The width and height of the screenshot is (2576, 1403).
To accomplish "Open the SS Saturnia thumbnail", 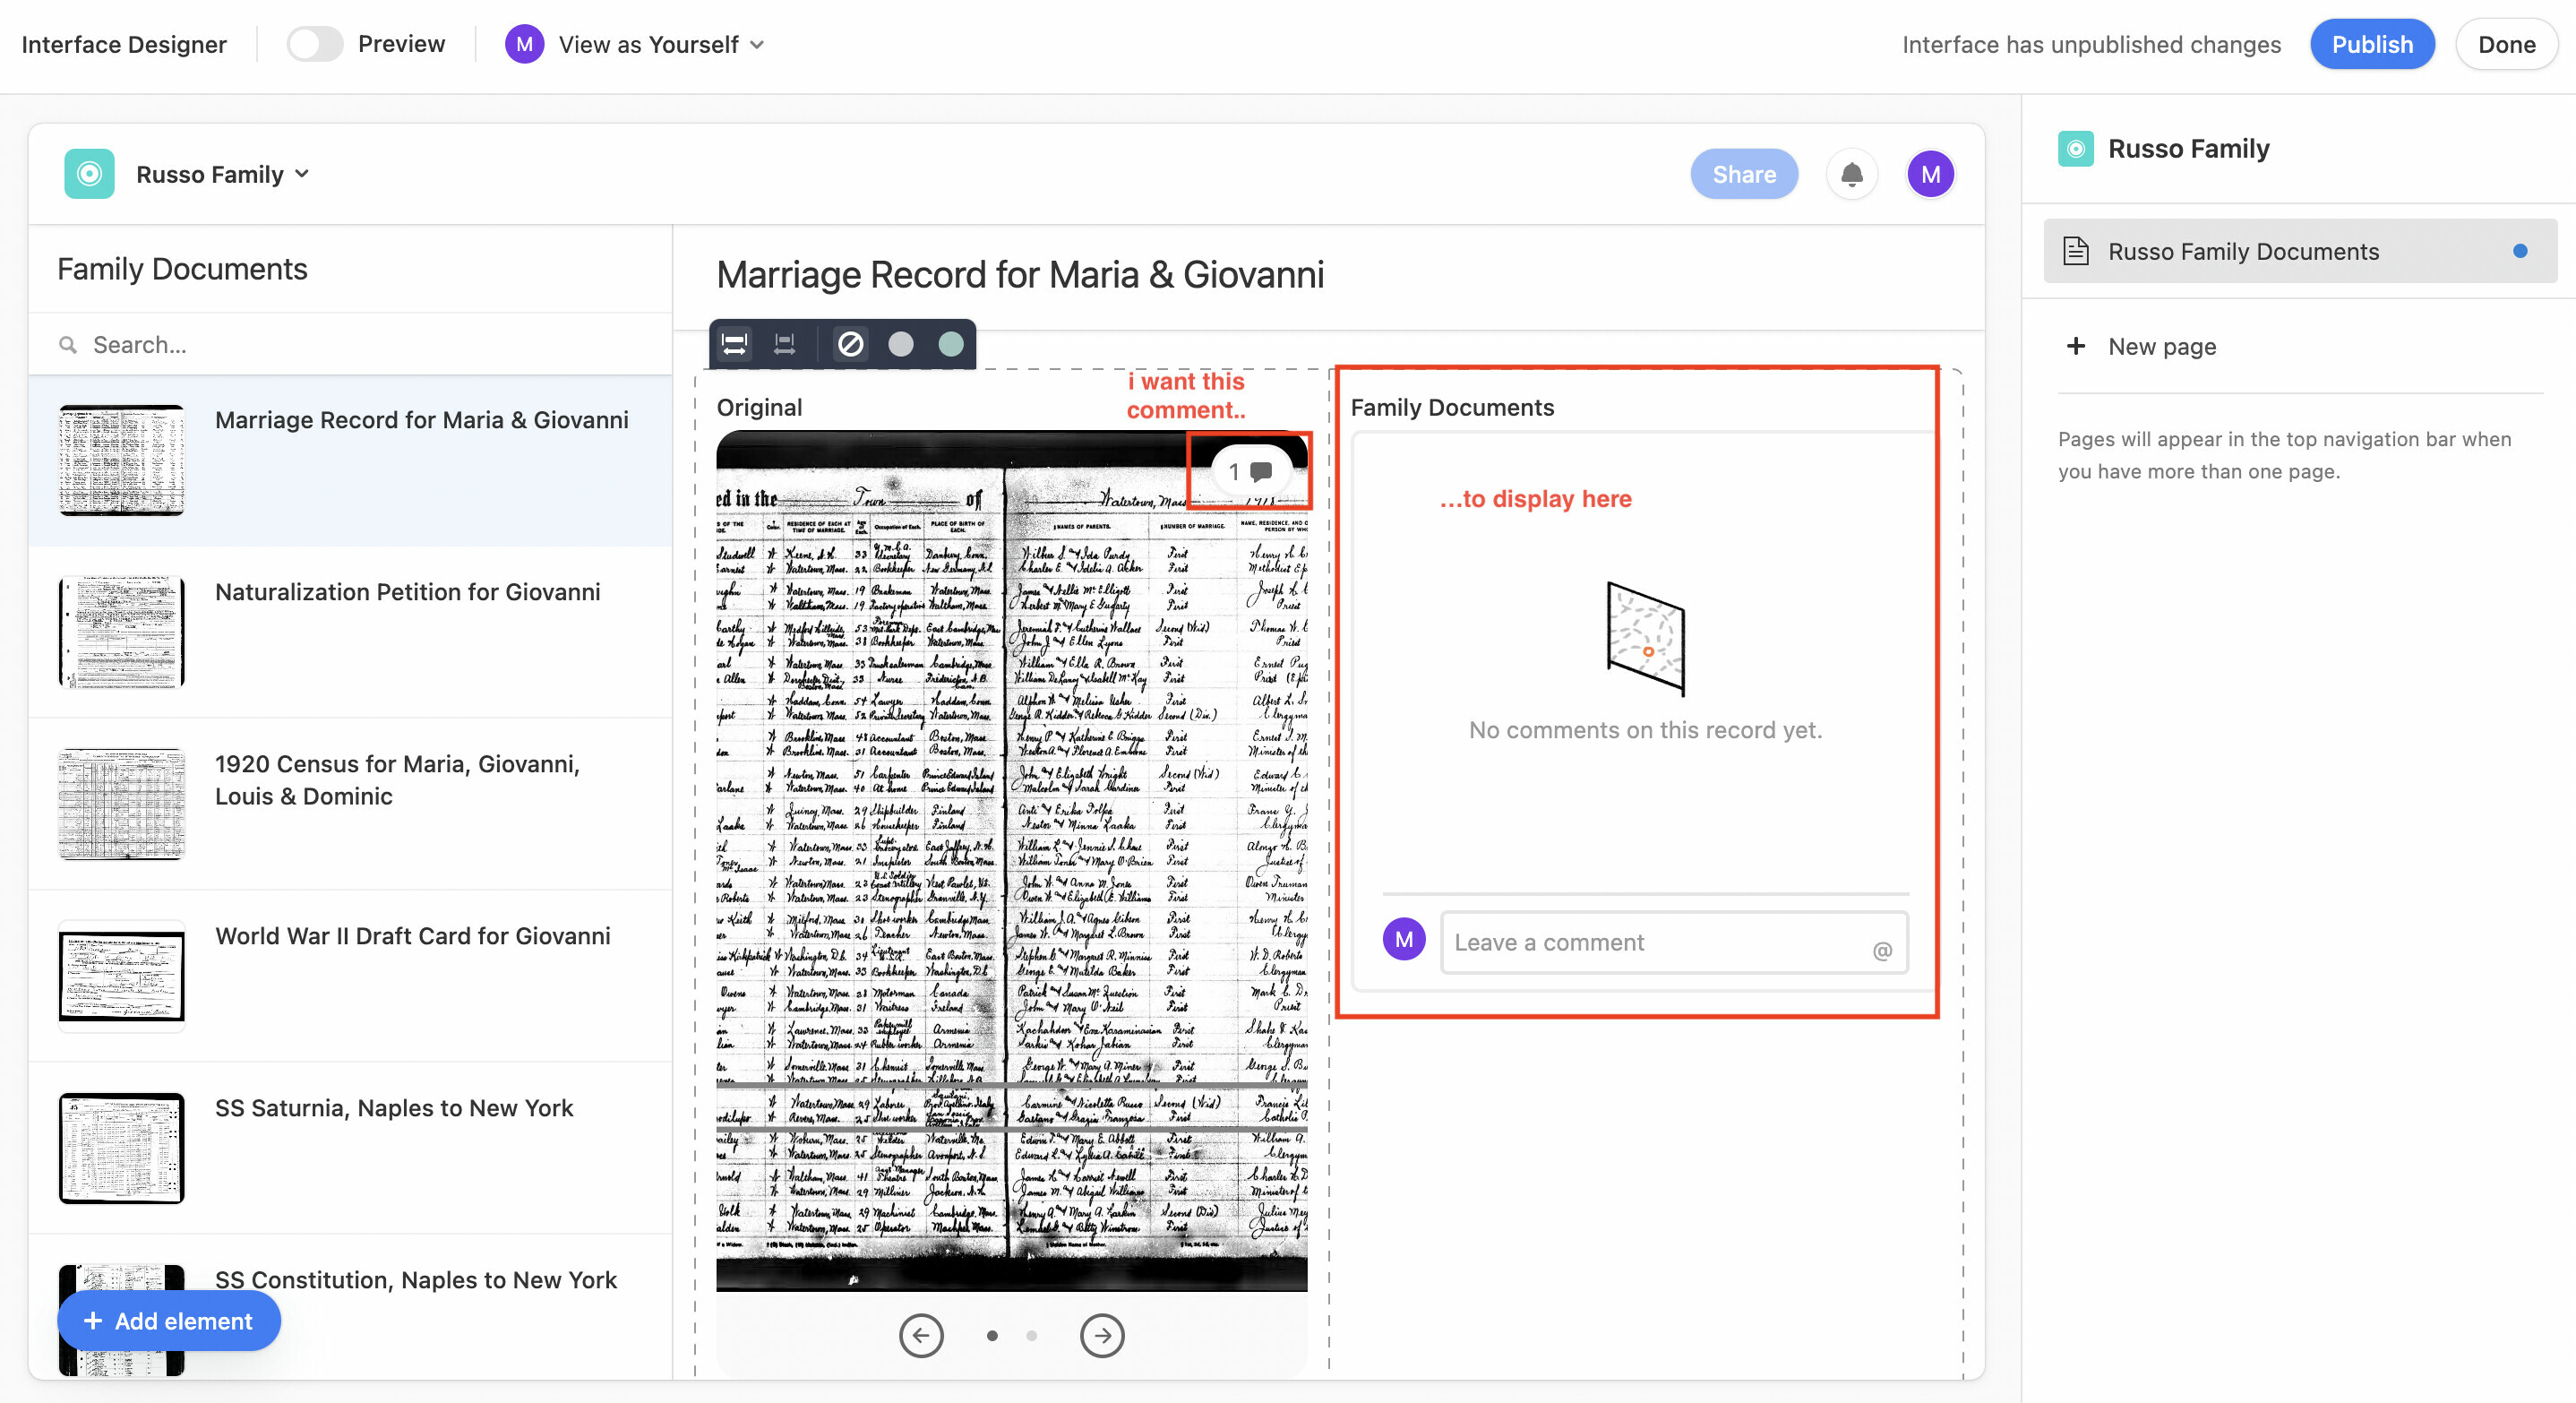I will (x=121, y=1148).
